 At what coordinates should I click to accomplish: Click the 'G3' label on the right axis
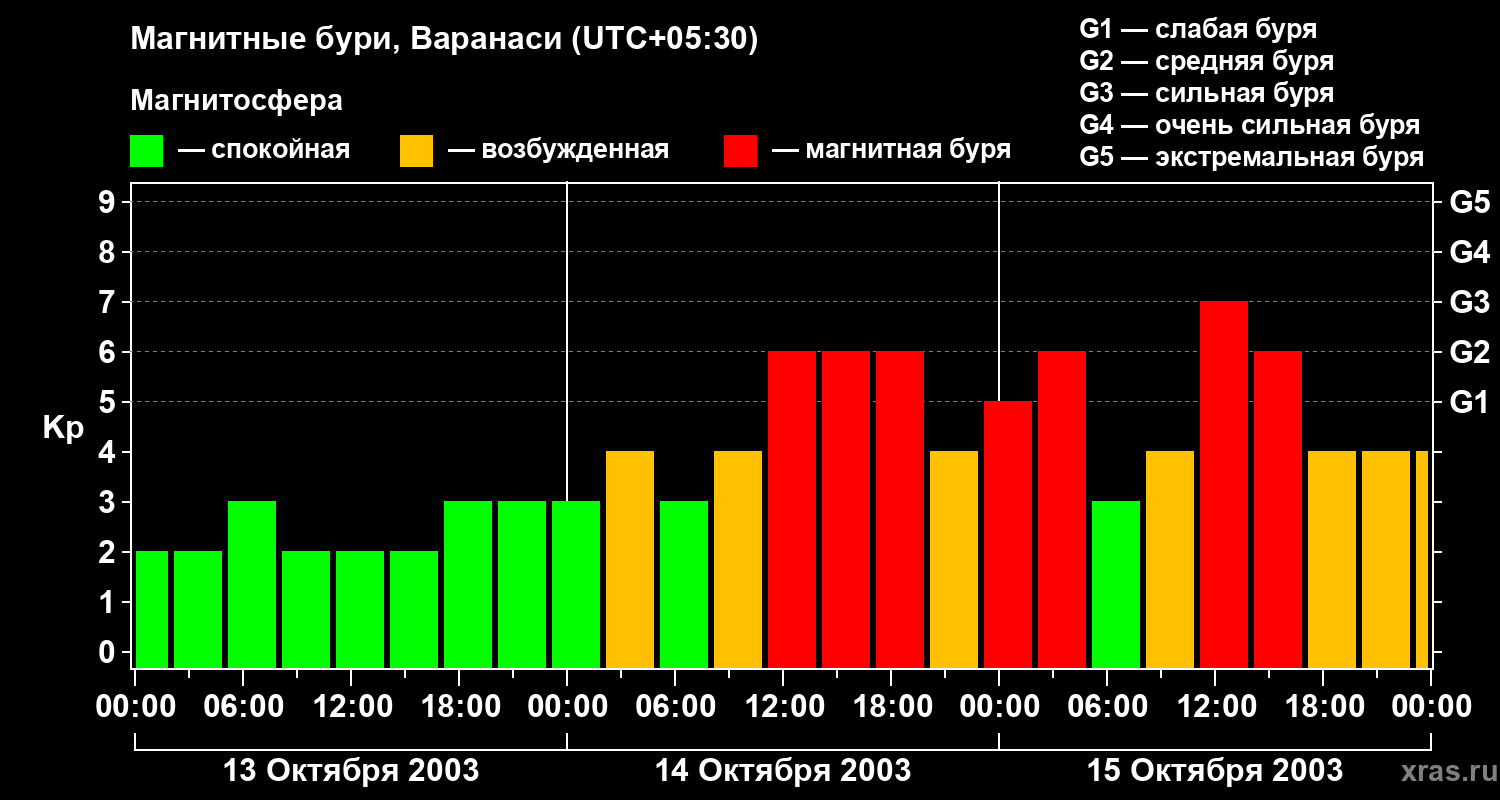1469,302
